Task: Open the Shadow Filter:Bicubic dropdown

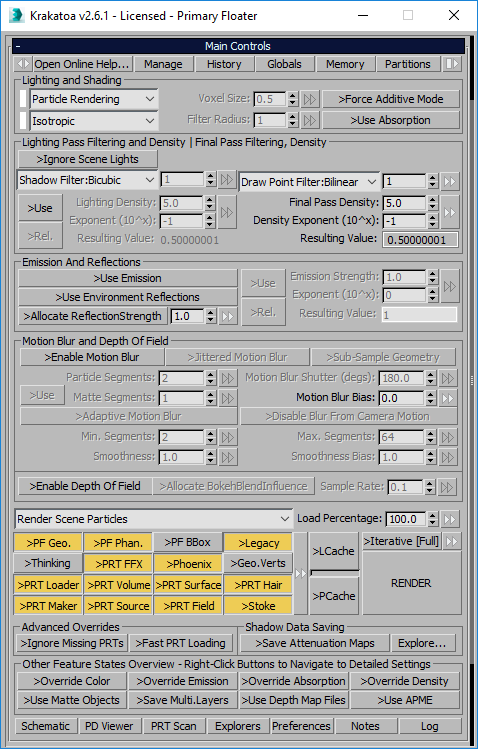Action: 87,180
